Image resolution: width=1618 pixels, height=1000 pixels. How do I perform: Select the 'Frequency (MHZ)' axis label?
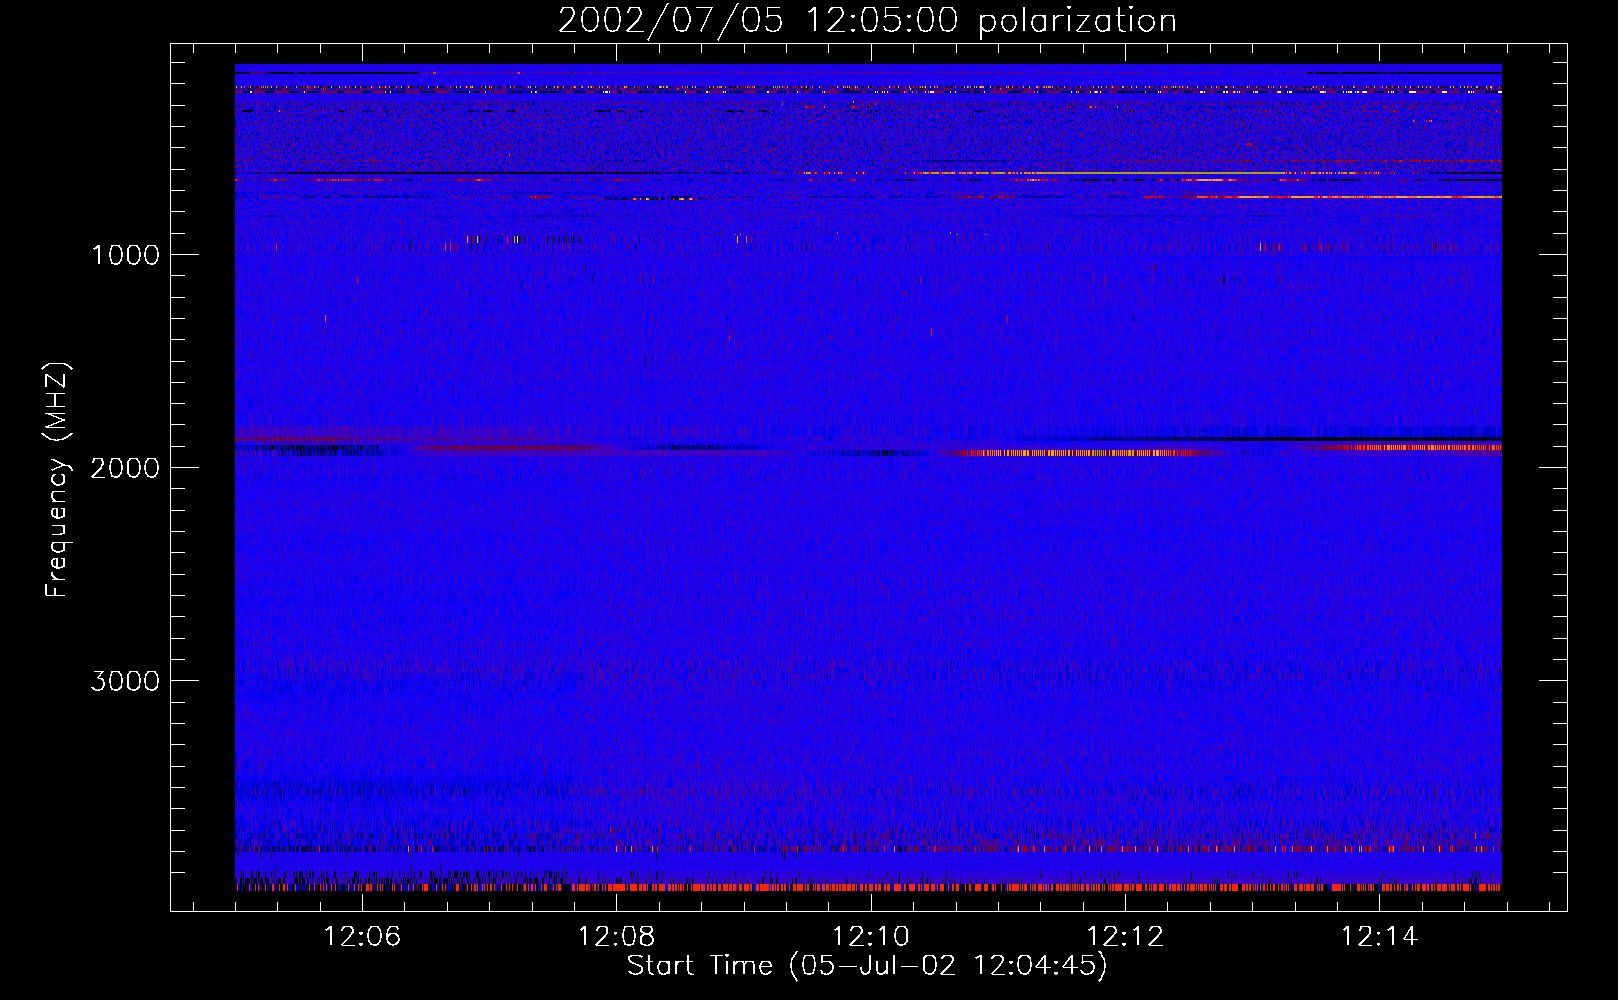click(x=57, y=480)
